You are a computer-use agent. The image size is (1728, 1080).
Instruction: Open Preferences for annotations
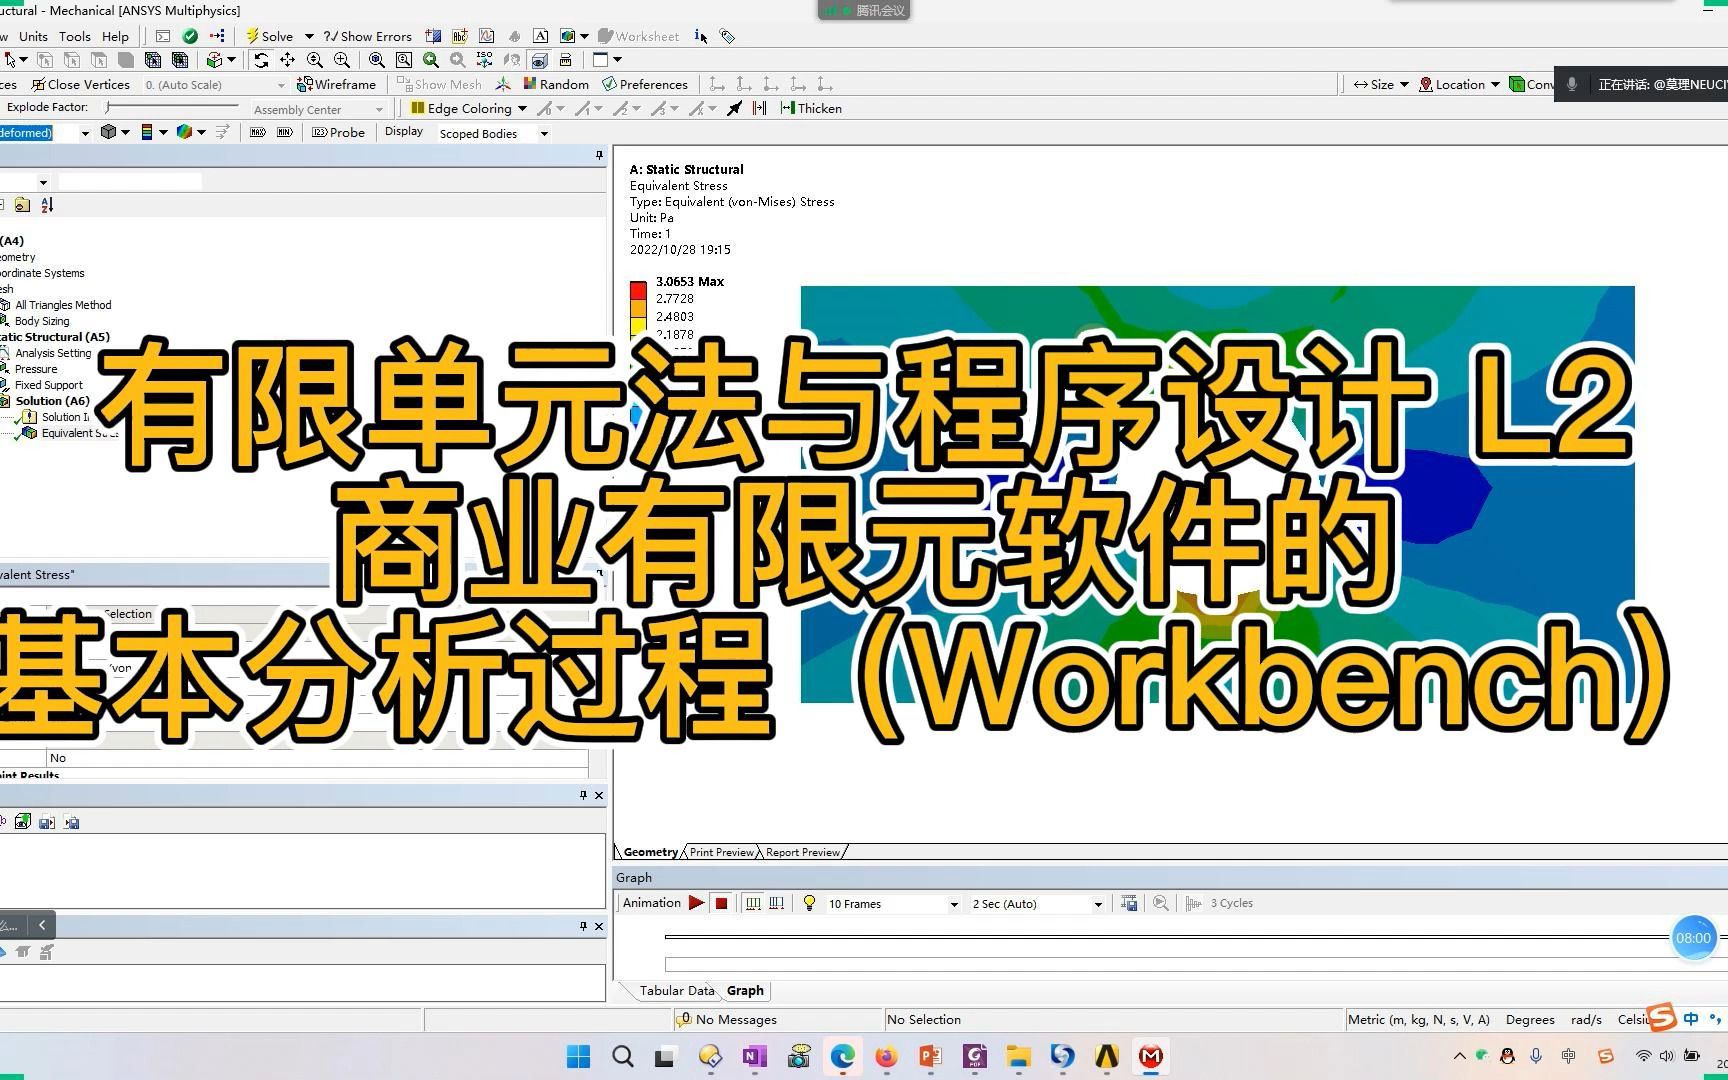645,84
